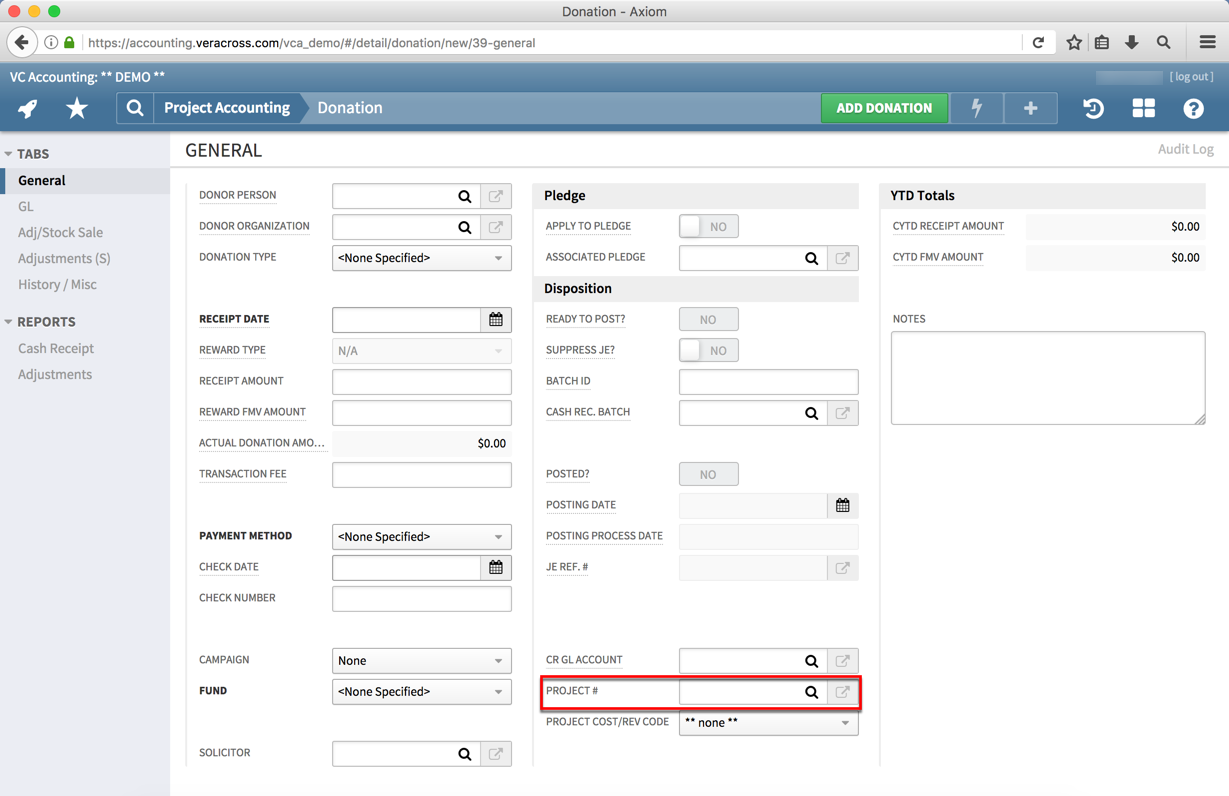Screen dimensions: 1229x796
Task: Toggle Ready to Post switch
Action: (x=709, y=320)
